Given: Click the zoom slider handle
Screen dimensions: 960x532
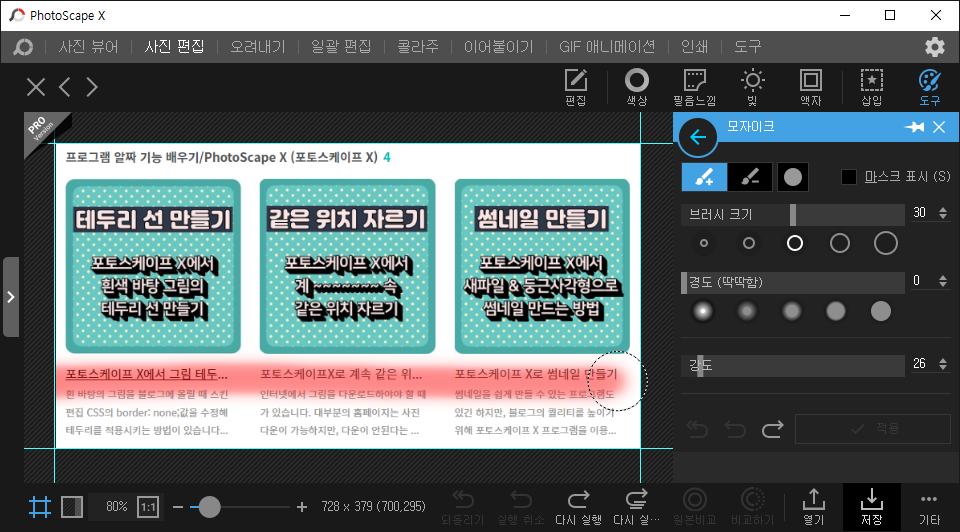Looking at the screenshot, I should point(209,507).
